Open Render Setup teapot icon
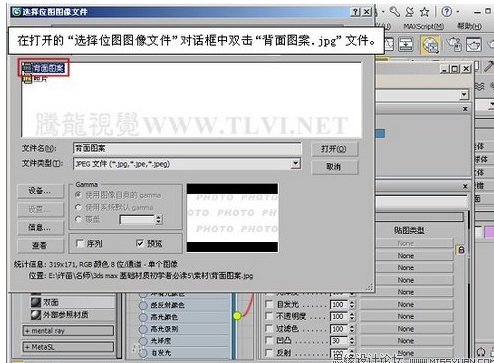This screenshot has height=363, width=494. [455, 45]
